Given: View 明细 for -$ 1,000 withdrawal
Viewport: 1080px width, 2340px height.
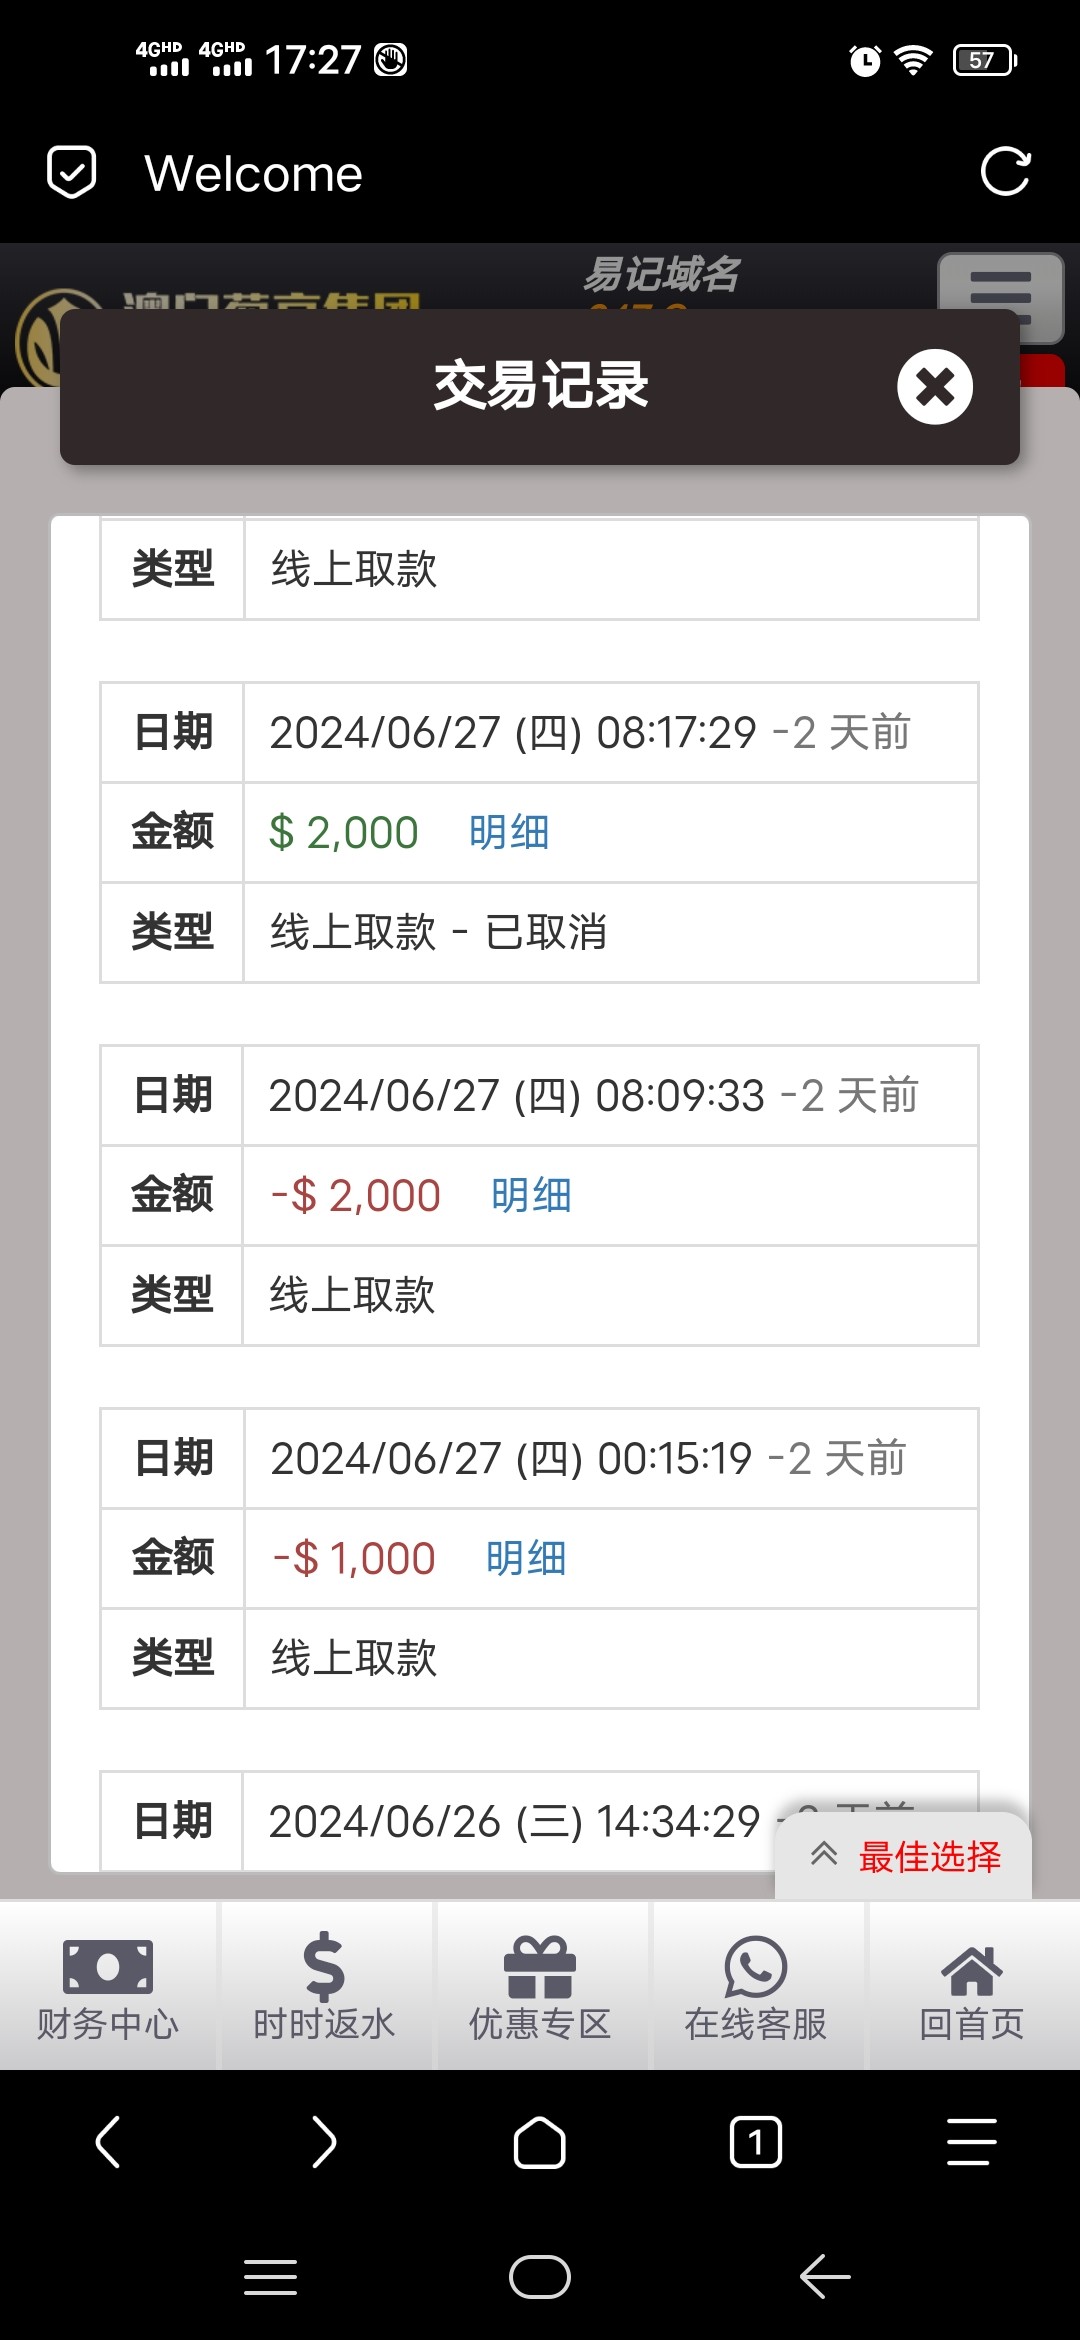Looking at the screenshot, I should coord(526,1558).
